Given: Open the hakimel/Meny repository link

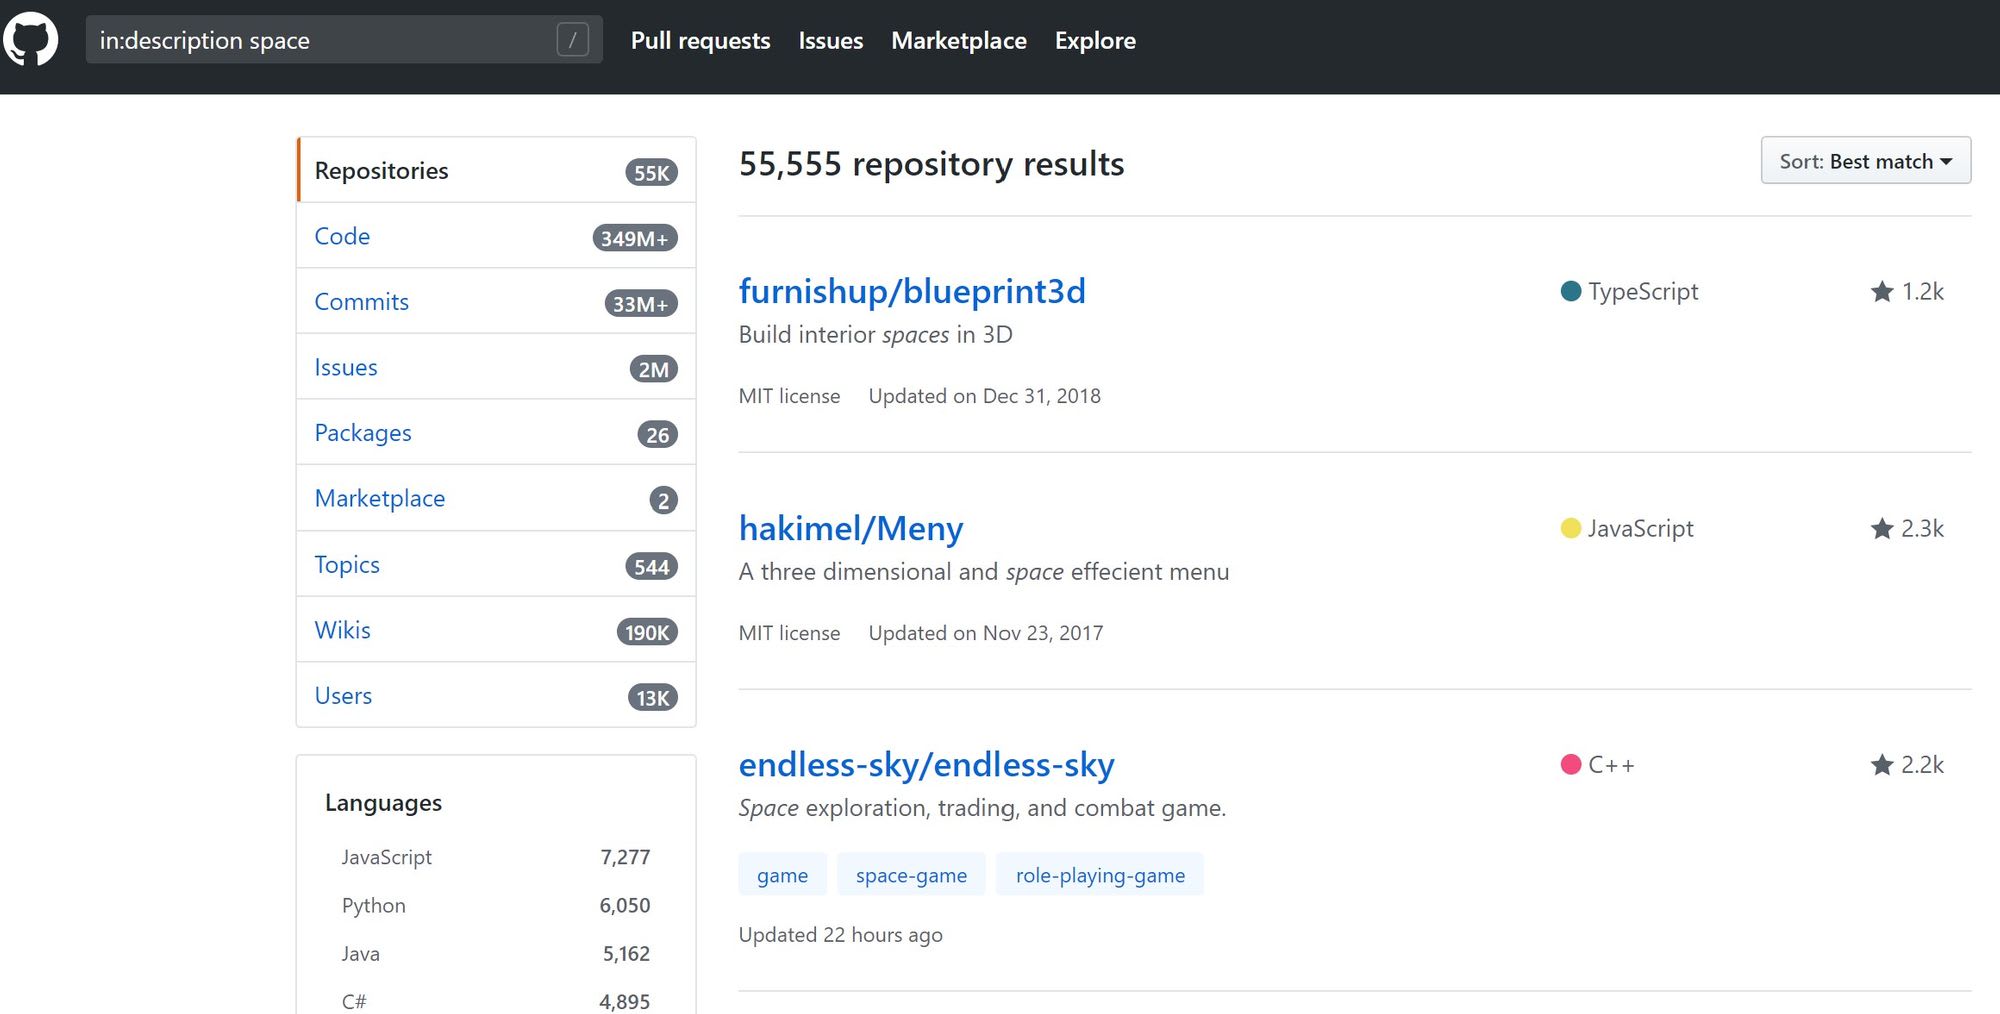Looking at the screenshot, I should pyautogui.click(x=851, y=528).
